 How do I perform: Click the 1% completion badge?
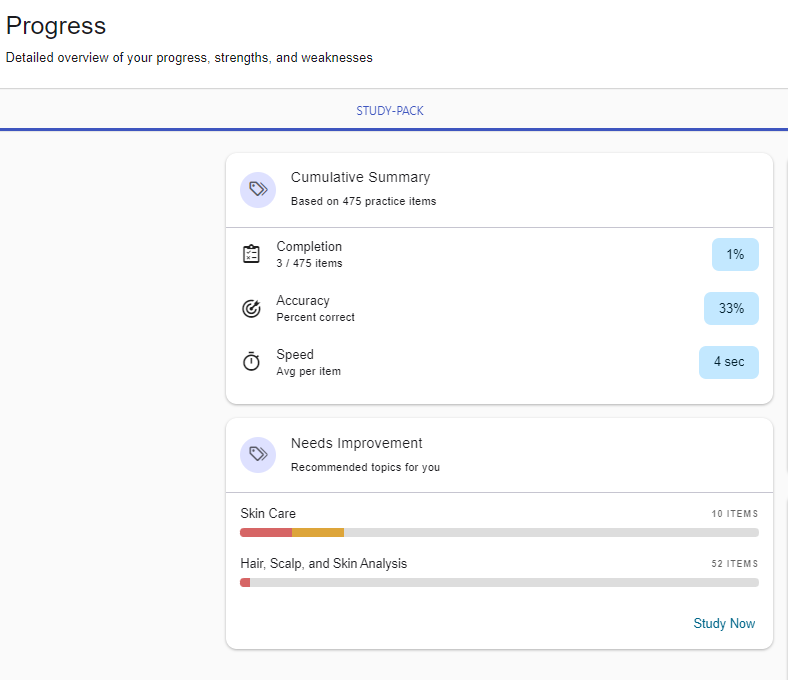tap(735, 255)
